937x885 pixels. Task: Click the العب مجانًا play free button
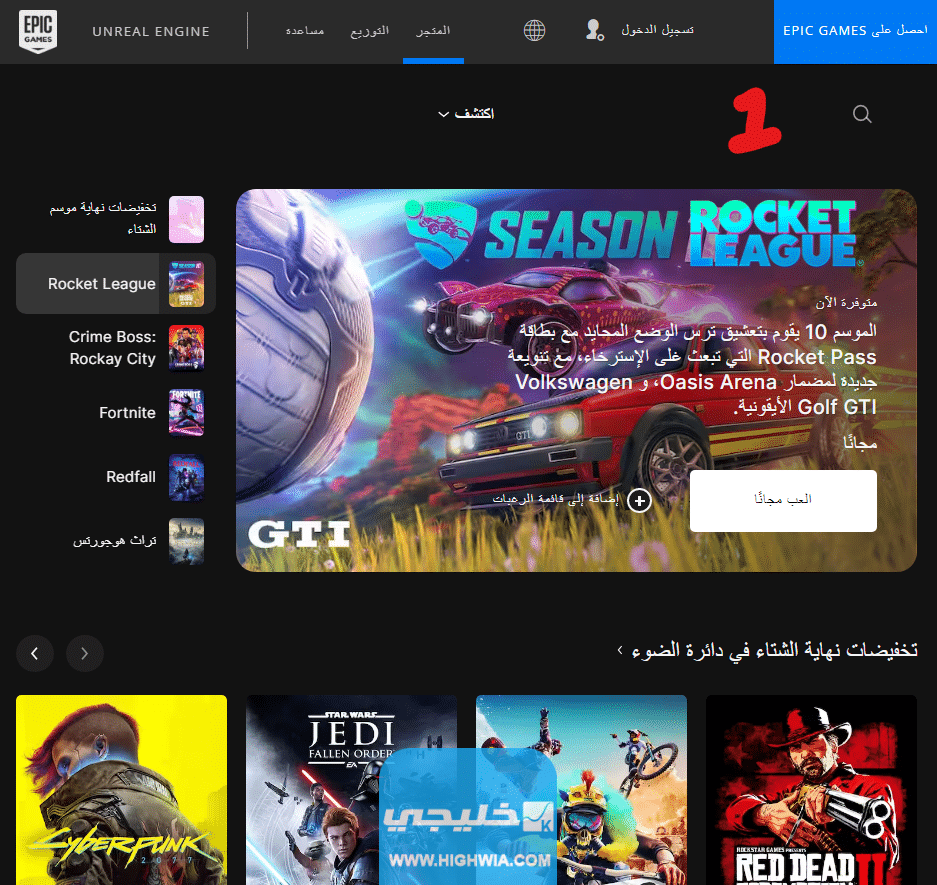(783, 500)
